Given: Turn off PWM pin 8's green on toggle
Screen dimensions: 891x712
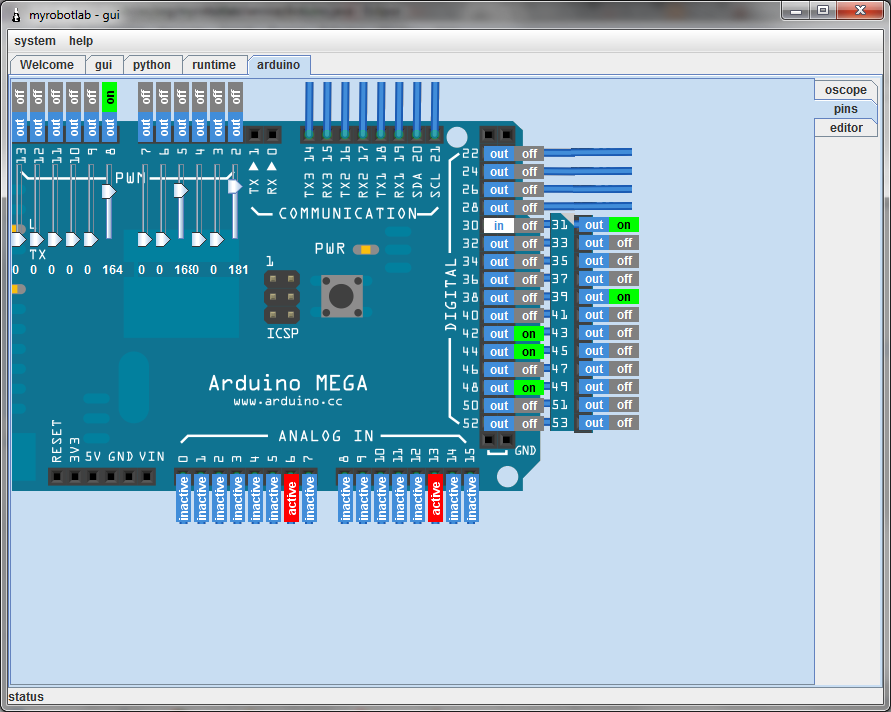Looking at the screenshot, I should tap(110, 97).
